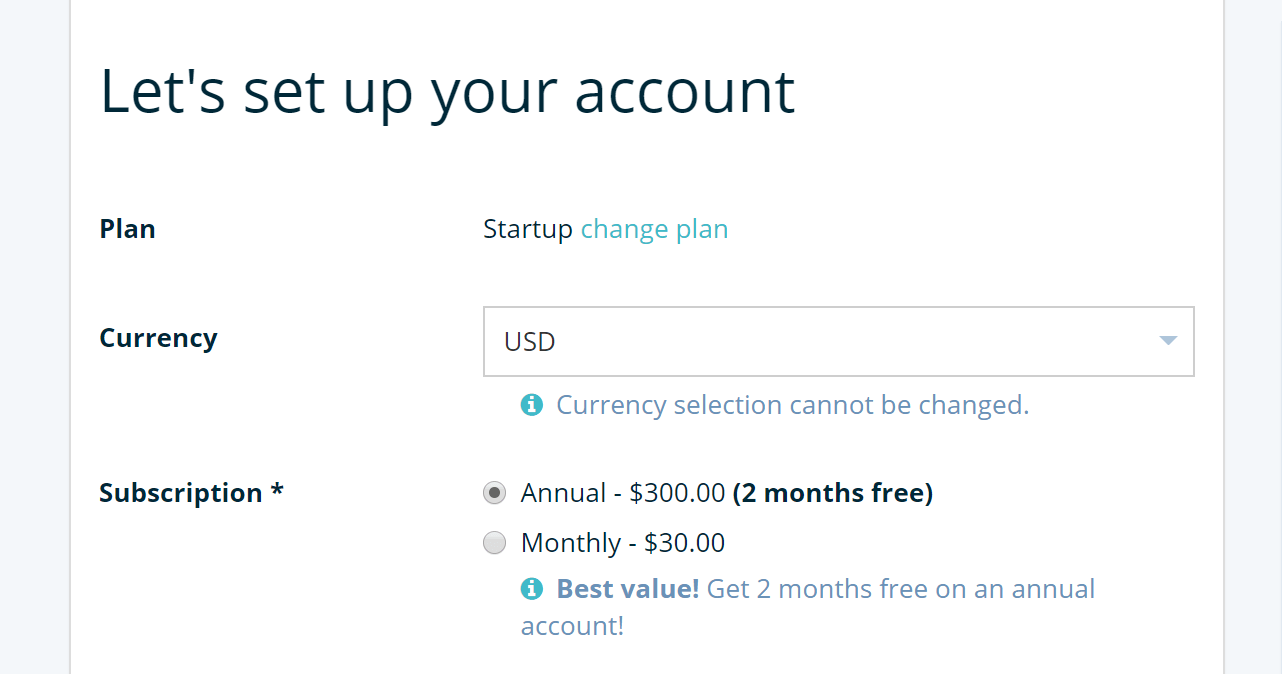The image size is (1282, 674).
Task: Click the info icon beside currency notice
Action: [532, 405]
